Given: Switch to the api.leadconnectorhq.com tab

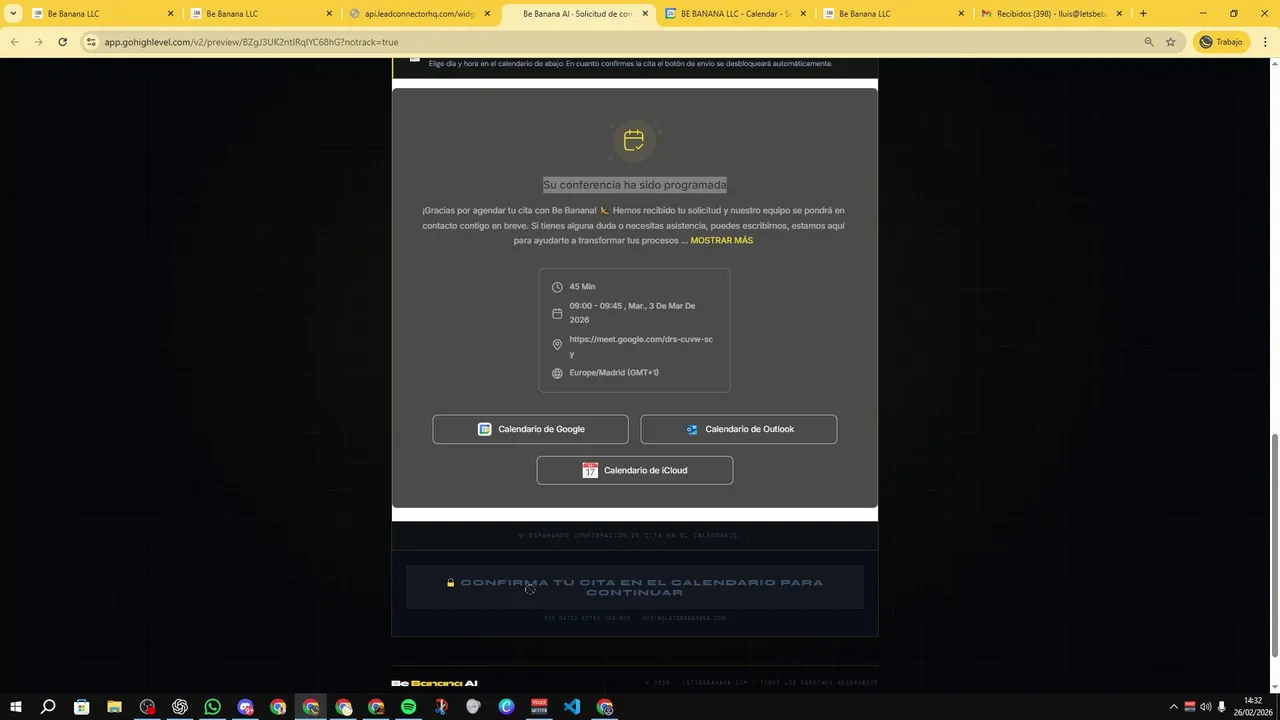Looking at the screenshot, I should click(420, 14).
